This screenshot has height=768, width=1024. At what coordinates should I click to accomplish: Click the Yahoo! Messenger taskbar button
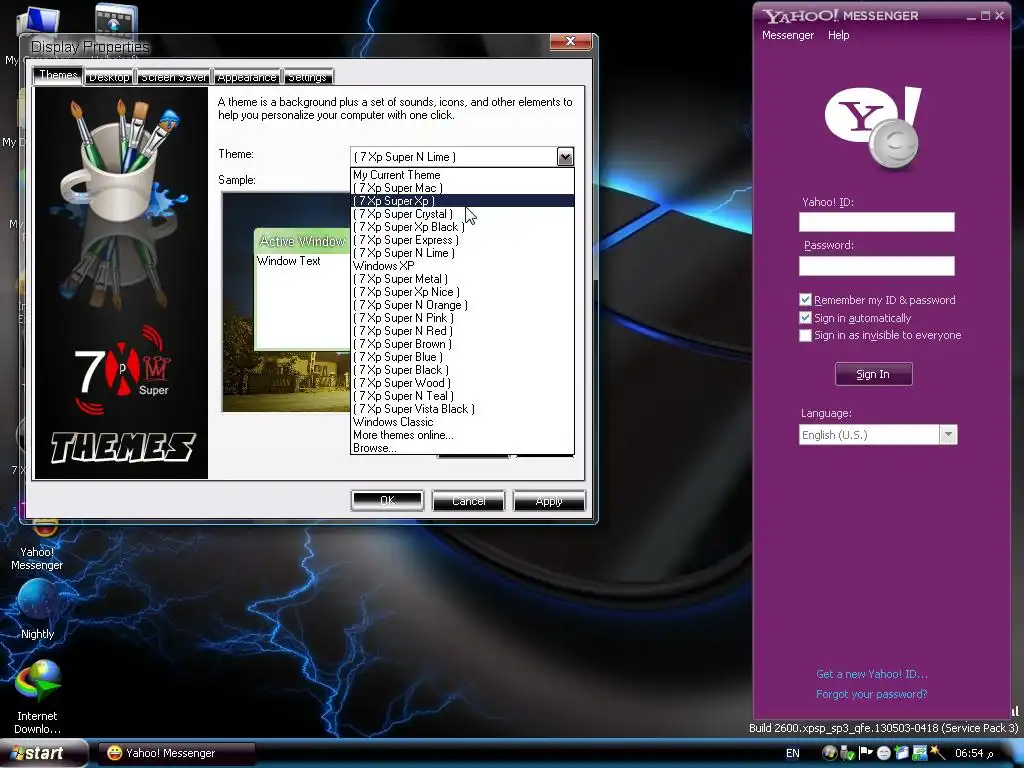pyautogui.click(x=176, y=753)
